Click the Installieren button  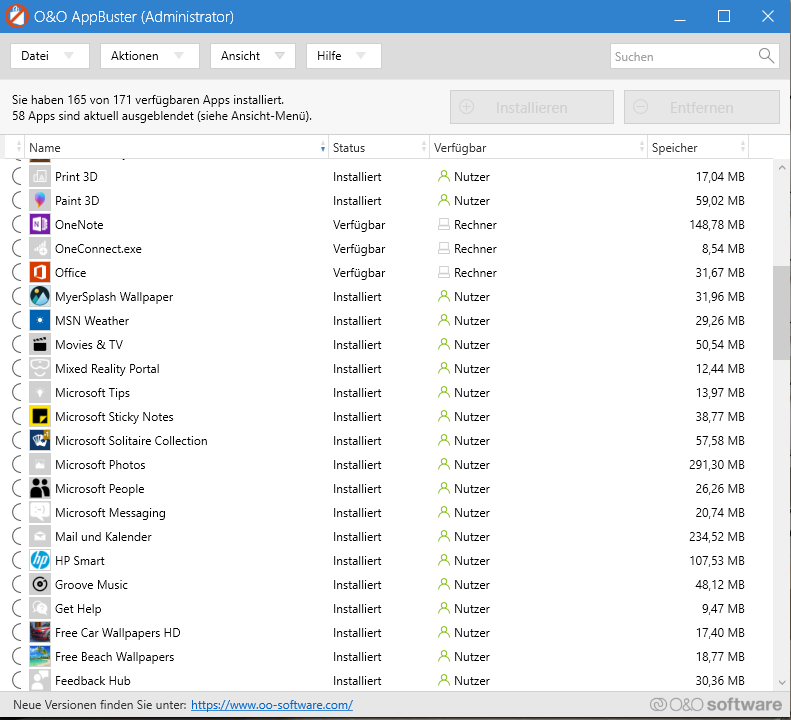tap(532, 107)
